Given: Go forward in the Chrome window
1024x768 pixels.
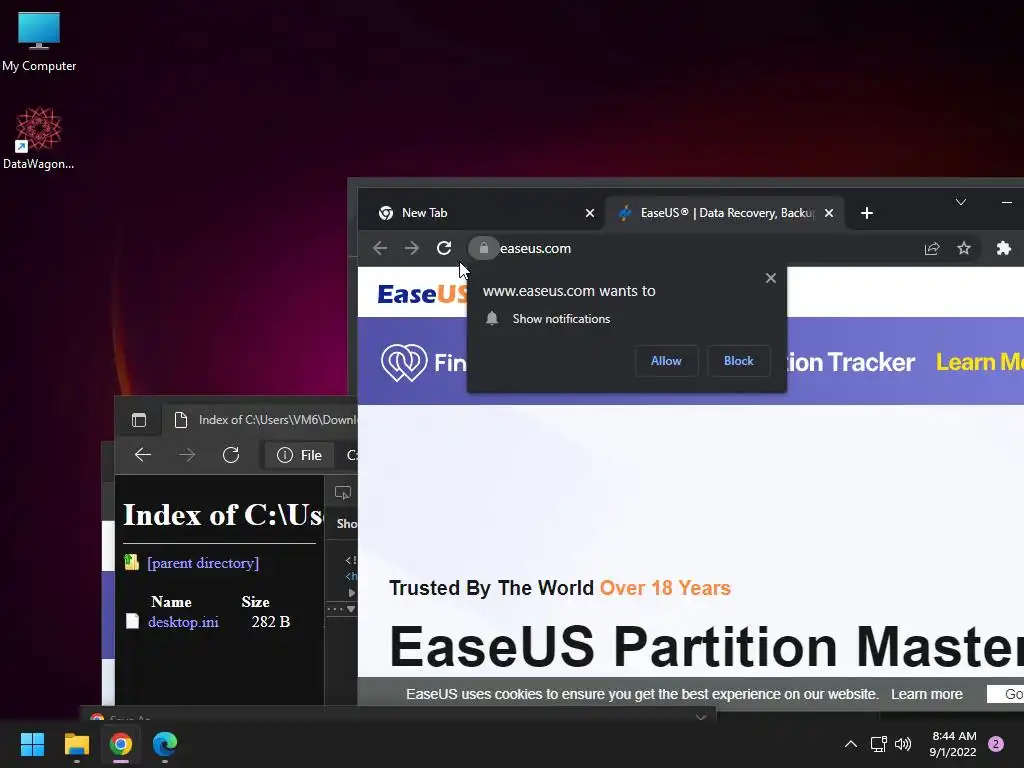Looking at the screenshot, I should coord(411,248).
